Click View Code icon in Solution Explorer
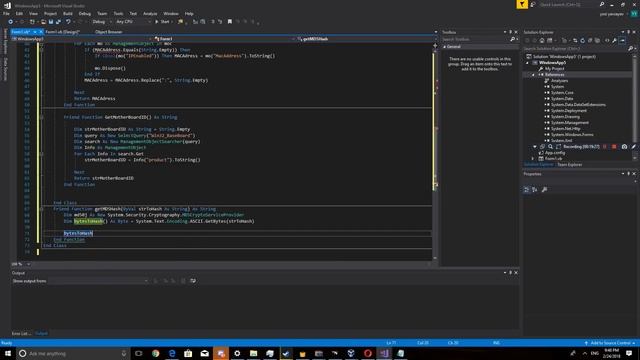 pos(607,40)
